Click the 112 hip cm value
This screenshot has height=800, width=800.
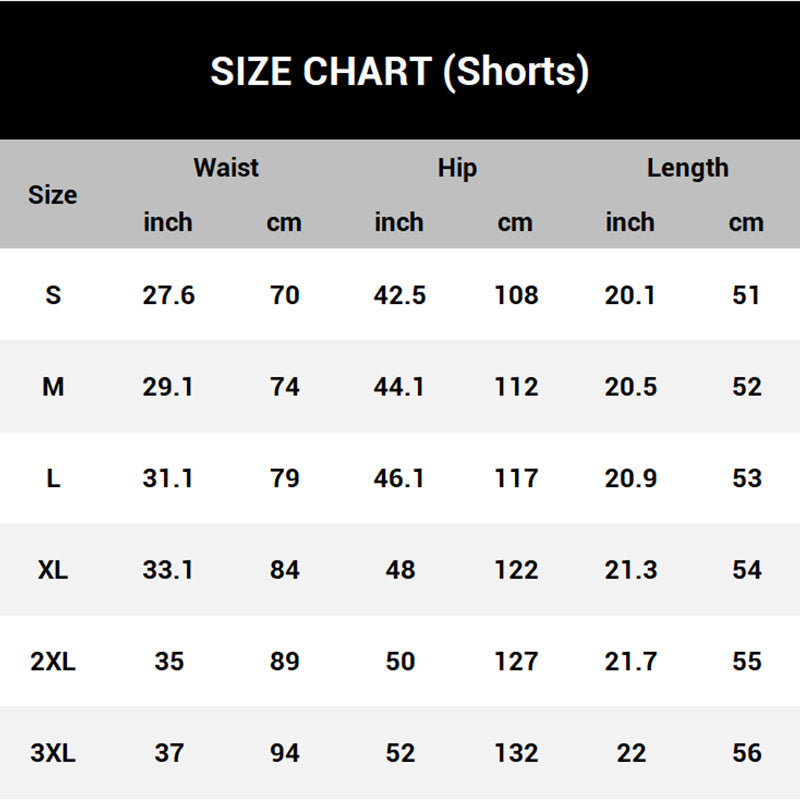516,387
